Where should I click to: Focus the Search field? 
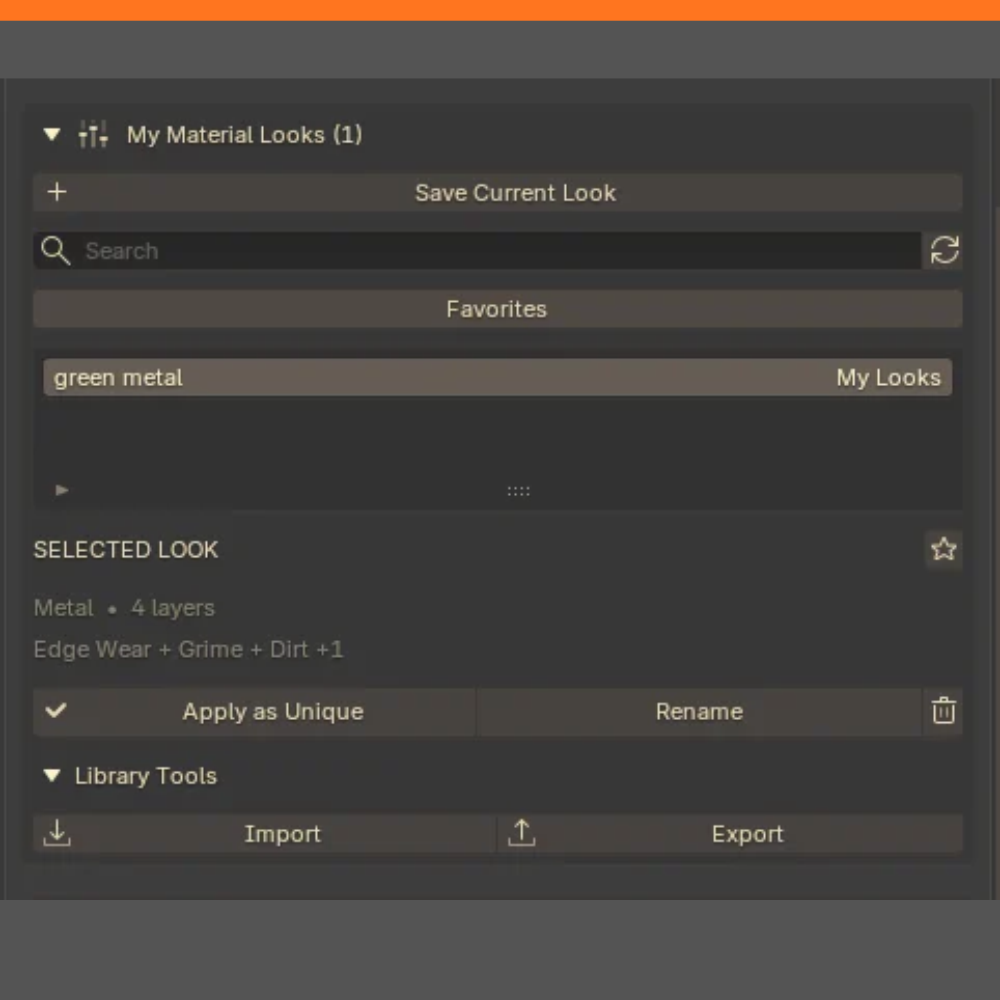pos(477,251)
